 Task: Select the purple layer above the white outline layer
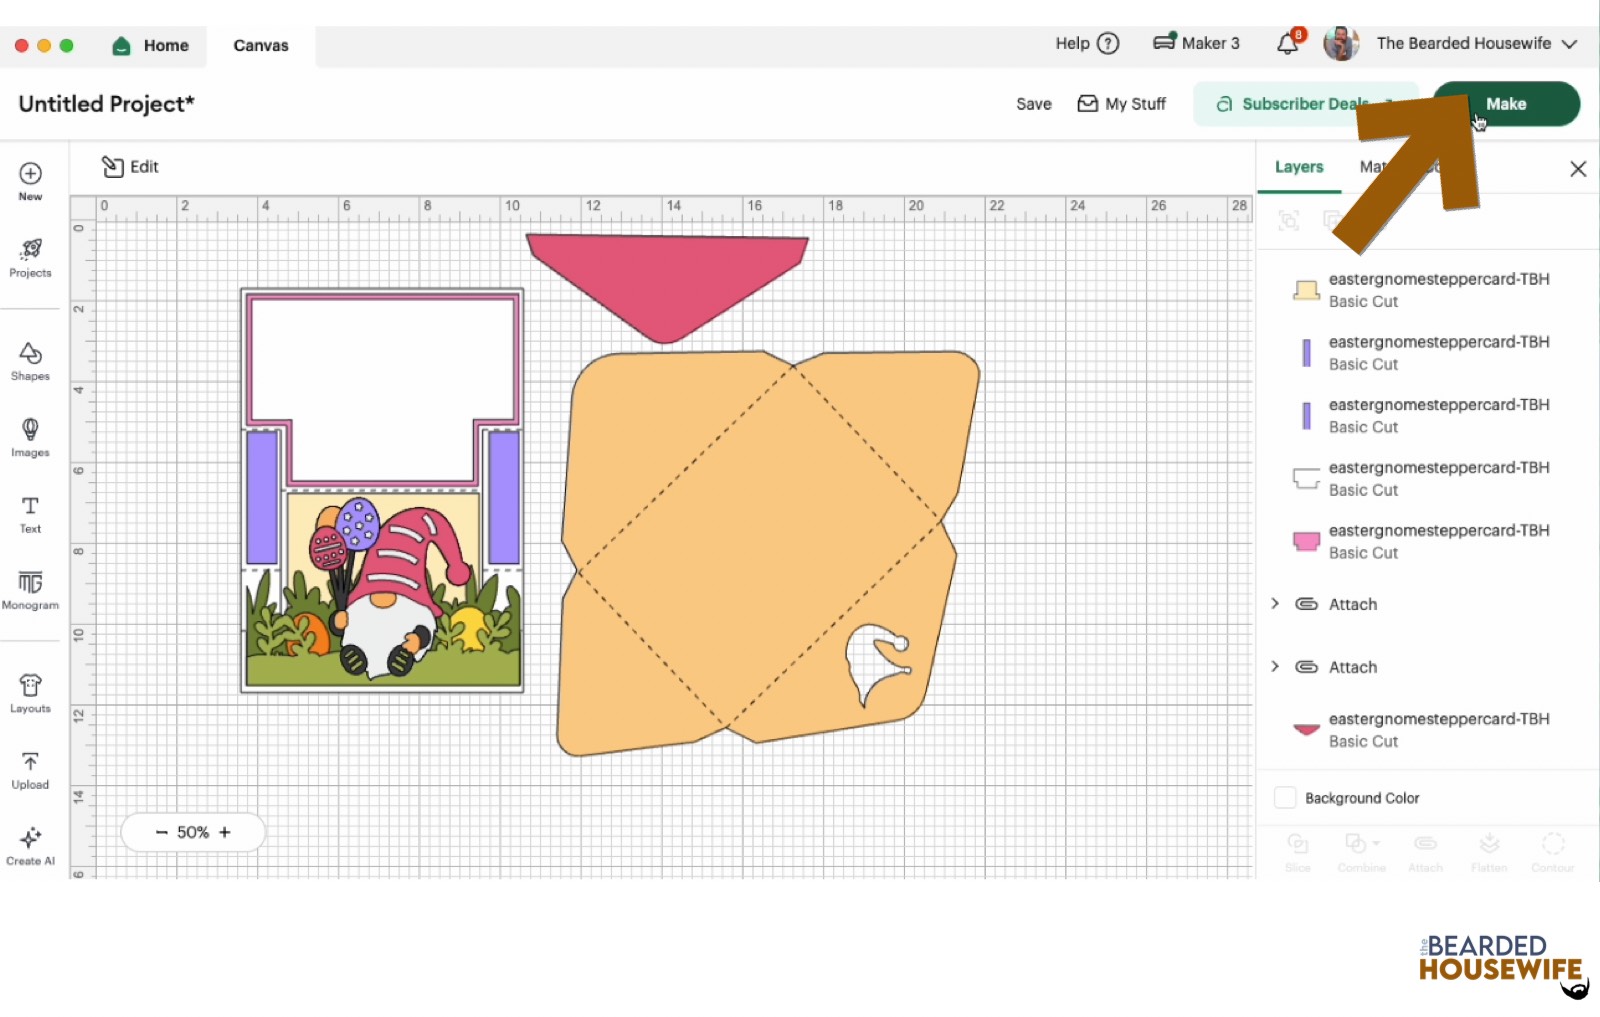pos(1426,416)
